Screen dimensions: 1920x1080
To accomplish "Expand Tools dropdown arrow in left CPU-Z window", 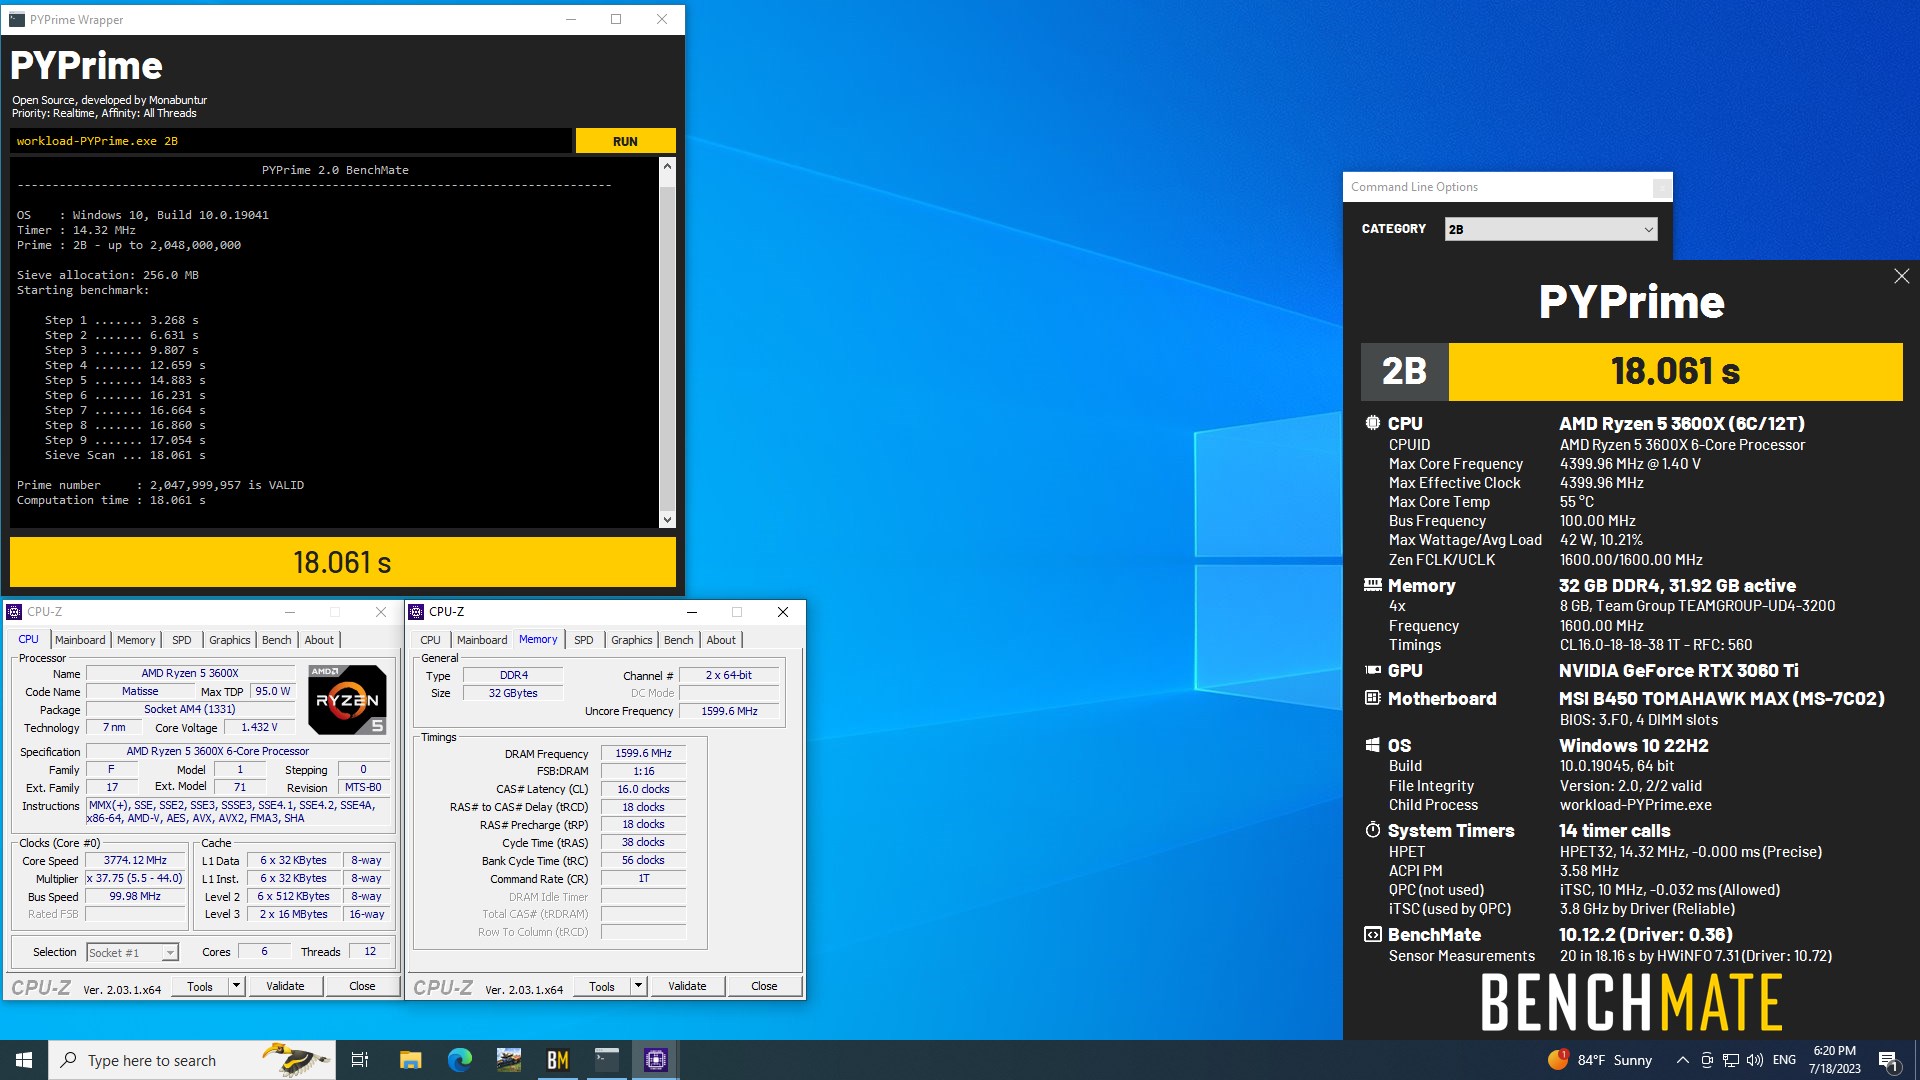I will (x=237, y=986).
